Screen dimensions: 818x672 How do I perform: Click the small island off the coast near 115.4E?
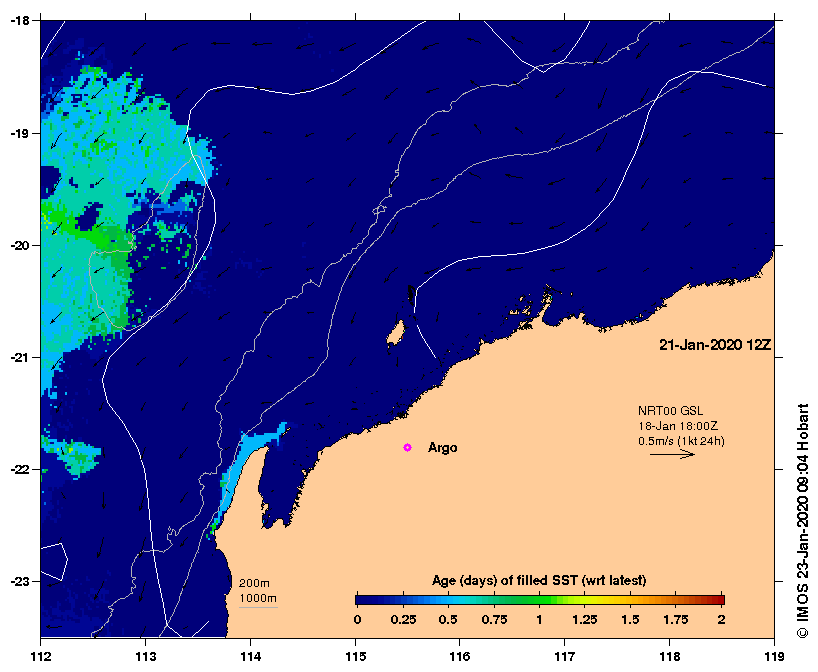[396, 332]
